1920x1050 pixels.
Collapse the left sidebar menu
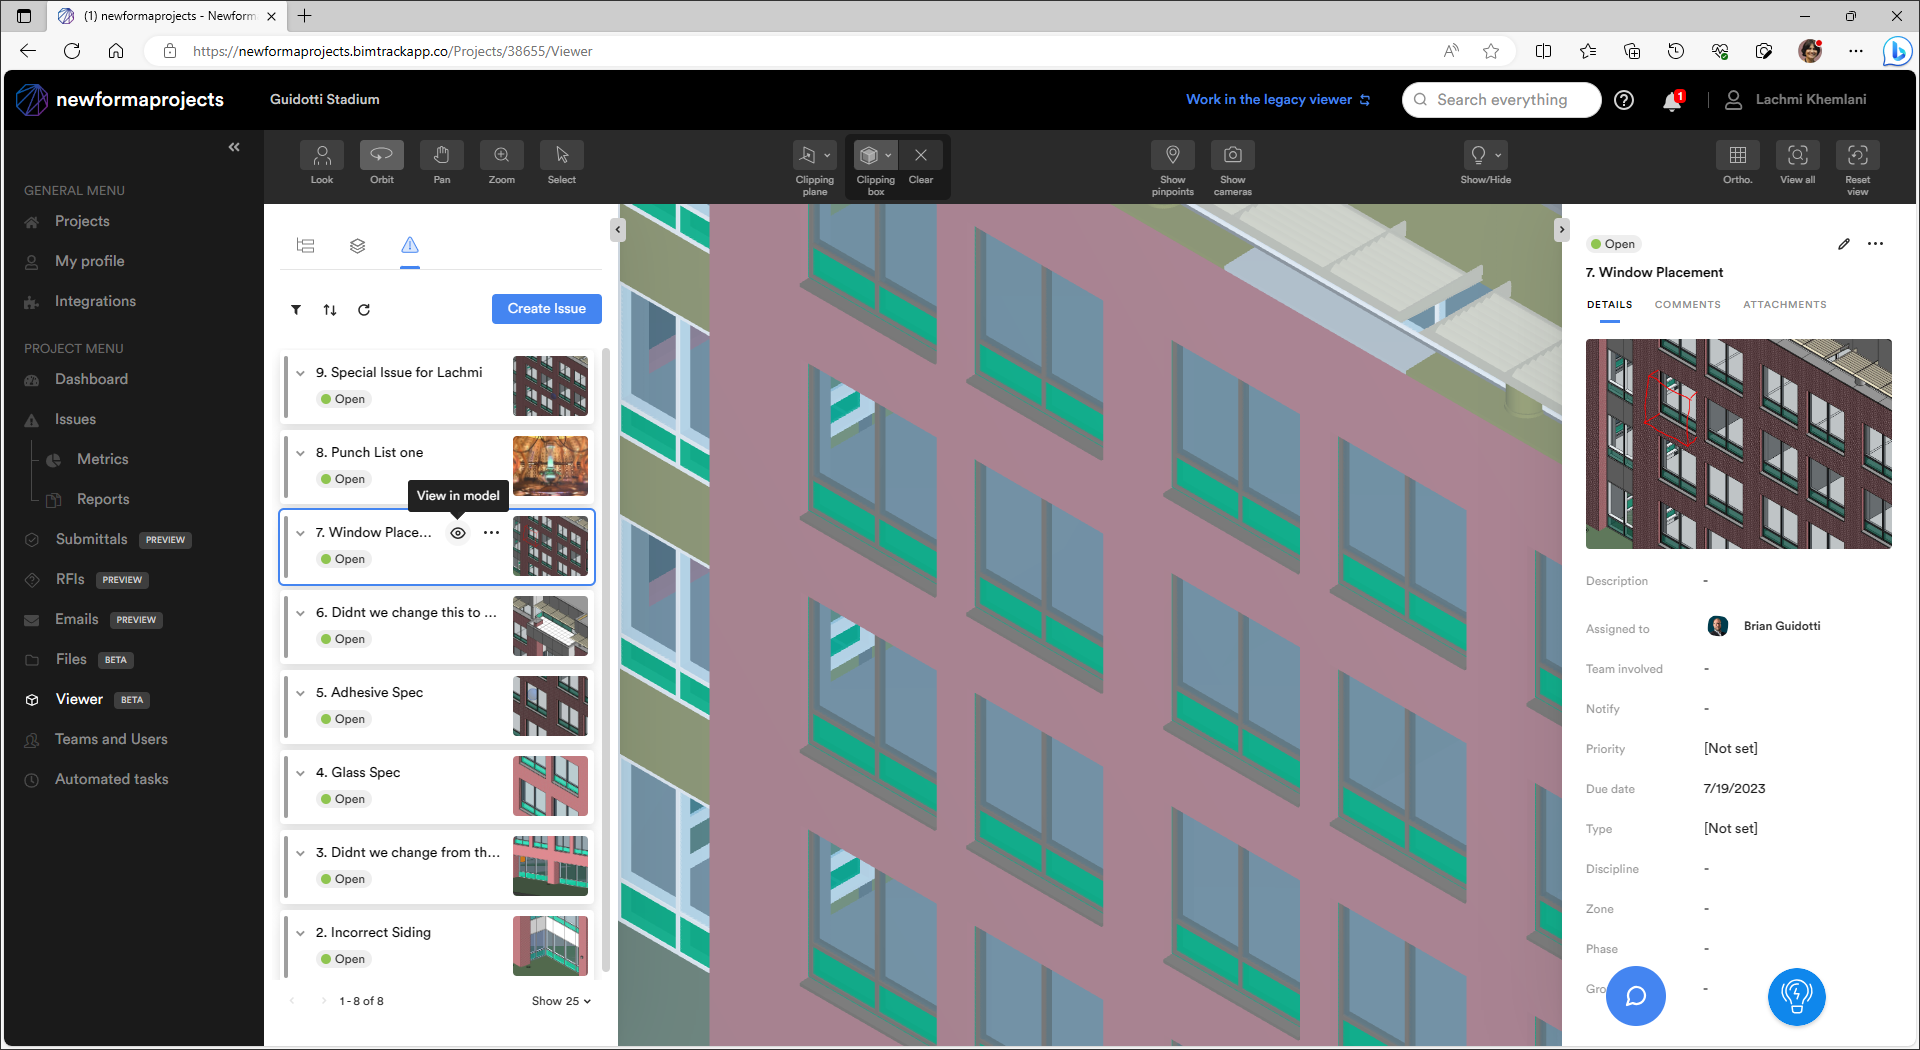click(x=234, y=147)
